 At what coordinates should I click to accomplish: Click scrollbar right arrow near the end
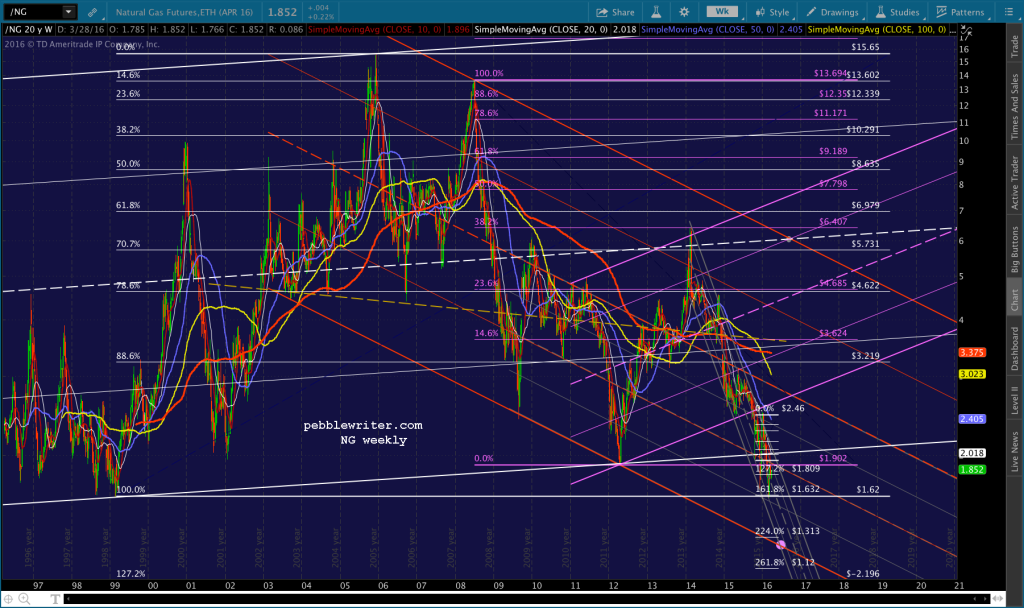click(986, 599)
